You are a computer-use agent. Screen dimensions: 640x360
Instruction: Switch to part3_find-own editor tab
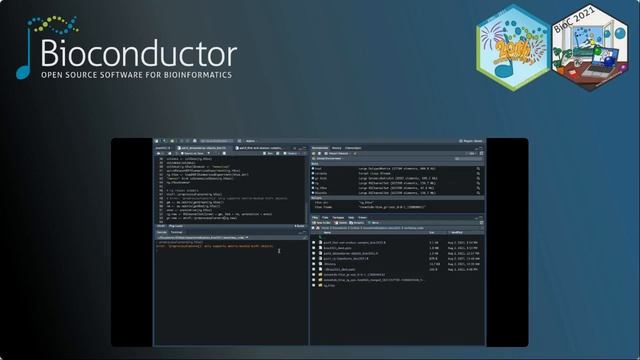[260, 148]
